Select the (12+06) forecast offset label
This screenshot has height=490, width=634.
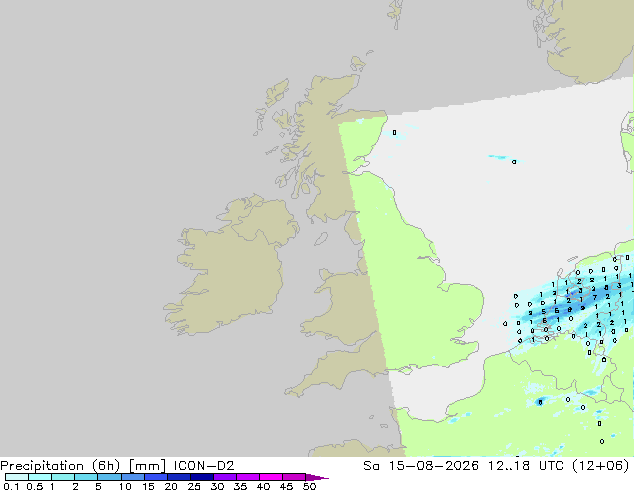click(x=602, y=466)
